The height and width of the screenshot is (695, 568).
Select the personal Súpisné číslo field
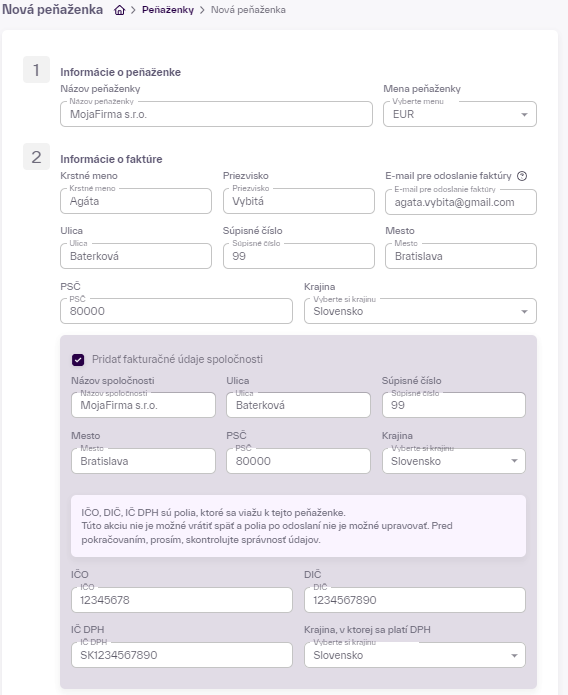(x=299, y=256)
